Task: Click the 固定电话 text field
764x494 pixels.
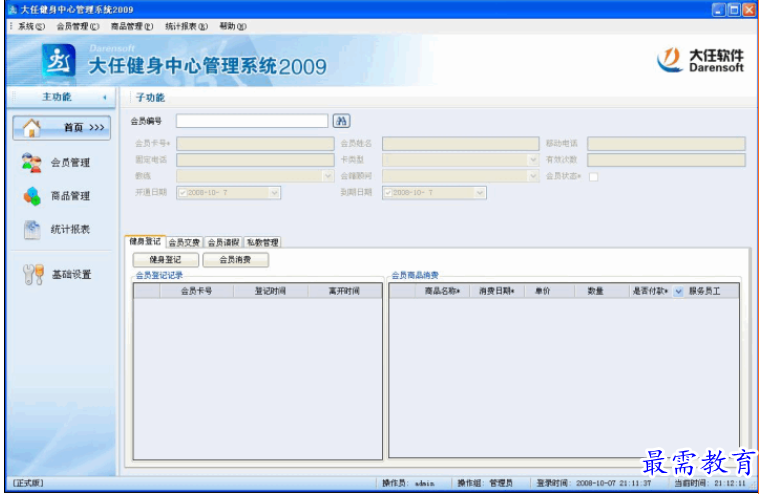Action: (255, 160)
